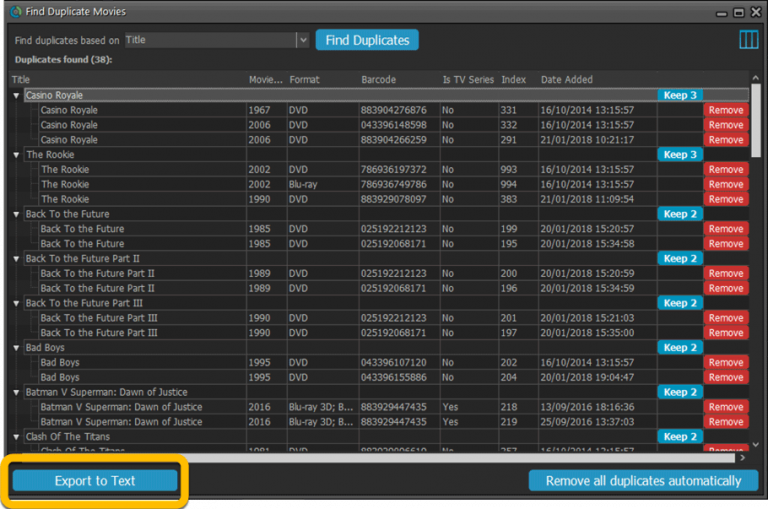Remove The Rookie 1990 entry
This screenshot has height=509, width=768.
(x=726, y=199)
